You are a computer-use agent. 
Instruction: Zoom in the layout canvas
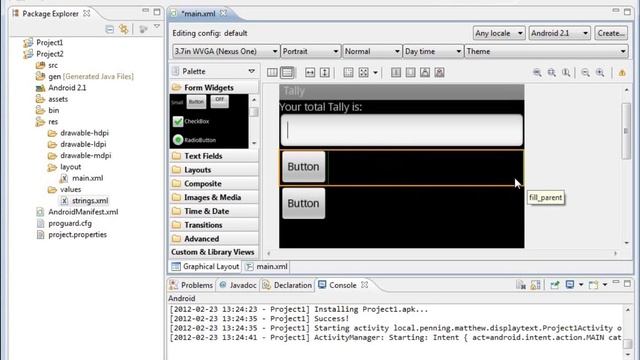tap(600, 73)
